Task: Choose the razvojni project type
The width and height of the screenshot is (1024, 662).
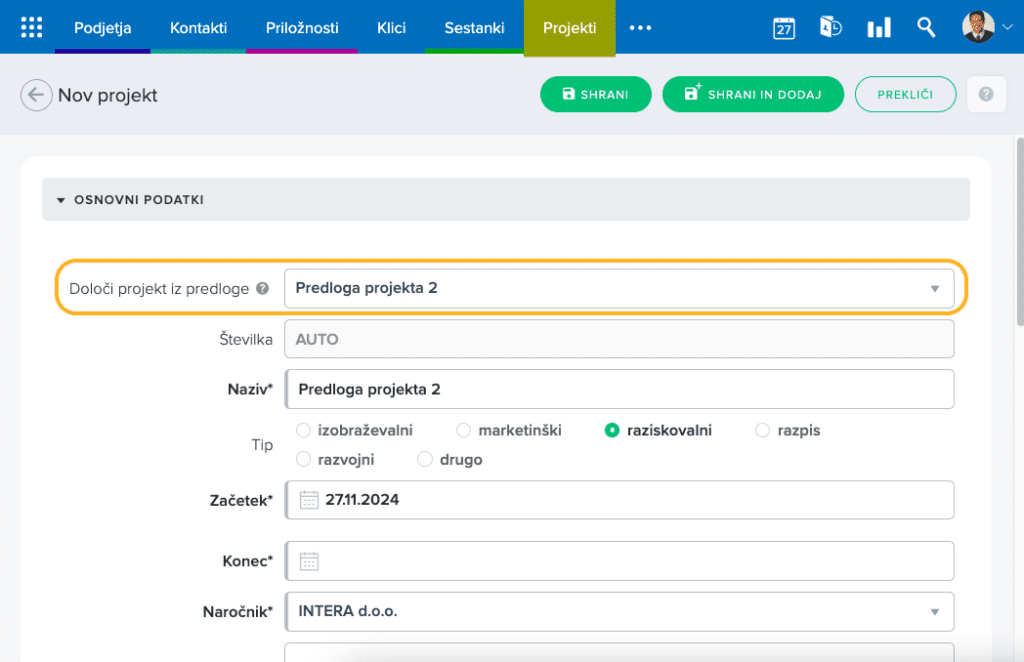Action: click(x=304, y=460)
